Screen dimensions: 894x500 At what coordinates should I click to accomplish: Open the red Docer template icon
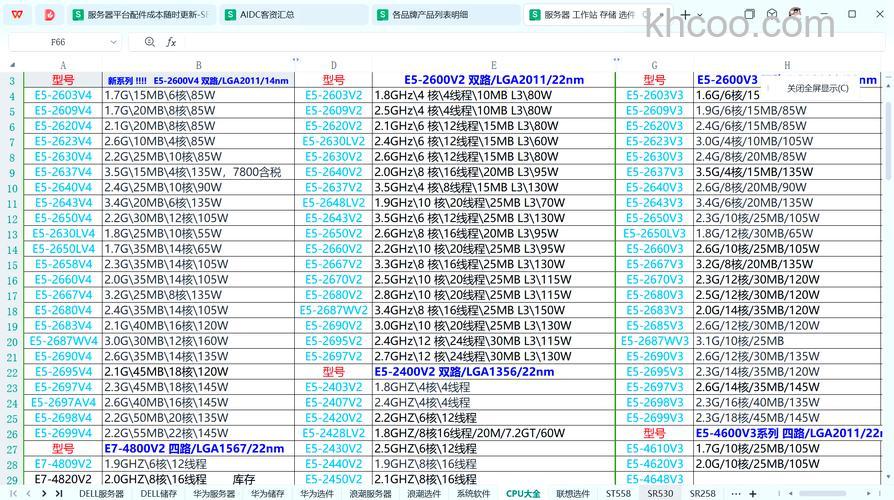click(49, 14)
